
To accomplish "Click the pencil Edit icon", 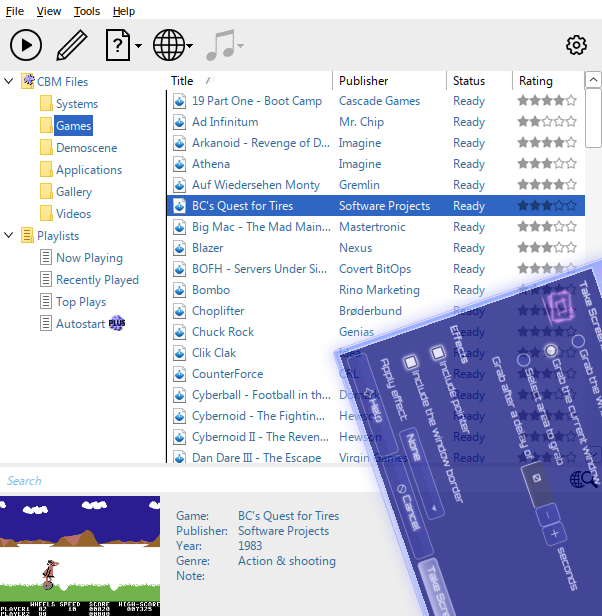I will pos(72,45).
